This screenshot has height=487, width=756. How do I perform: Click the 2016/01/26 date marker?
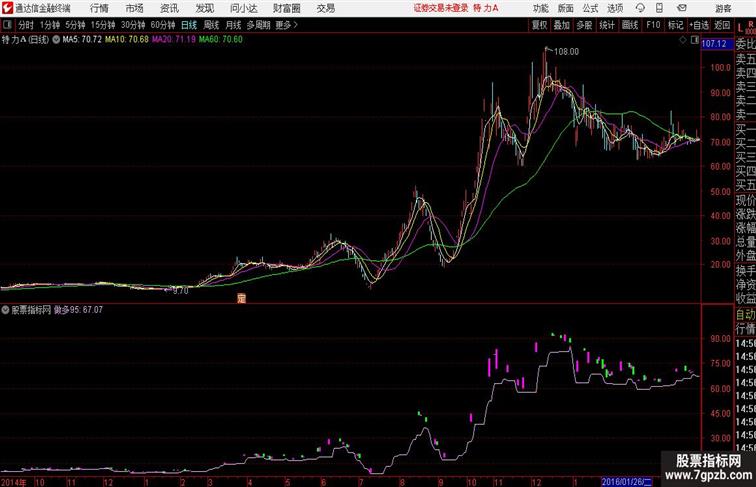click(x=627, y=482)
